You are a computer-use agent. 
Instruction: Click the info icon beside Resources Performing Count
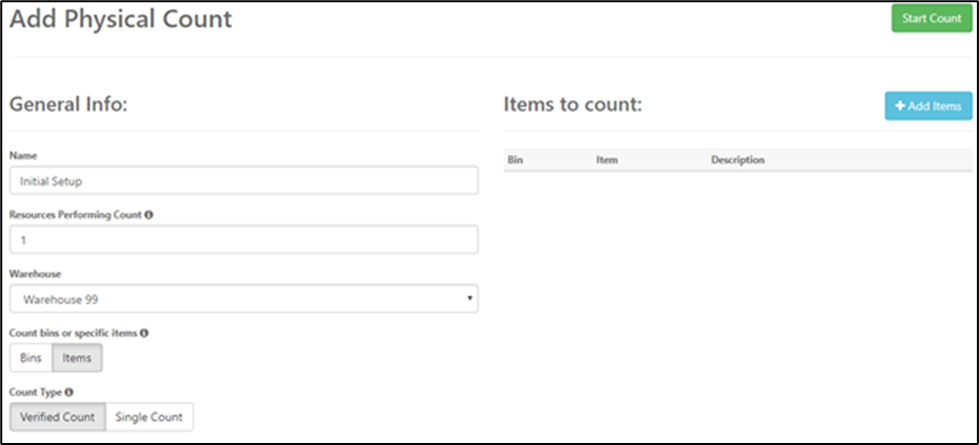click(x=149, y=215)
